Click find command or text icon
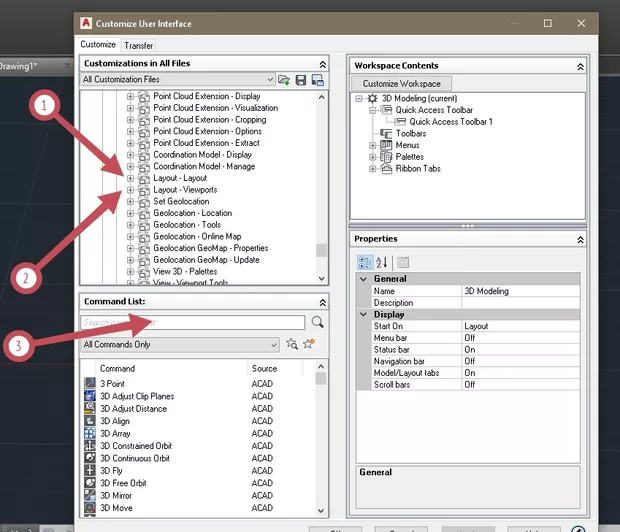 (x=292, y=344)
